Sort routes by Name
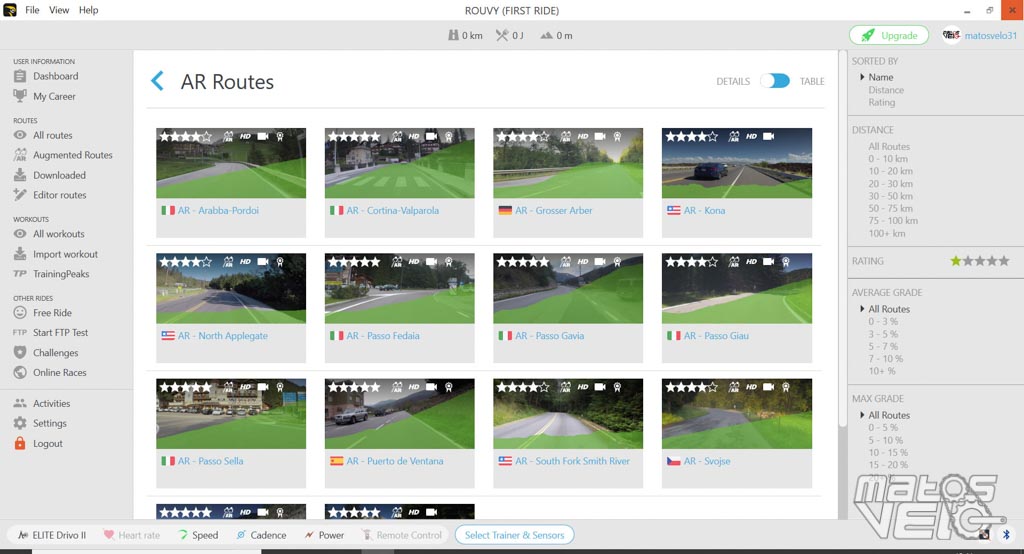This screenshot has width=1024, height=554. (880, 77)
